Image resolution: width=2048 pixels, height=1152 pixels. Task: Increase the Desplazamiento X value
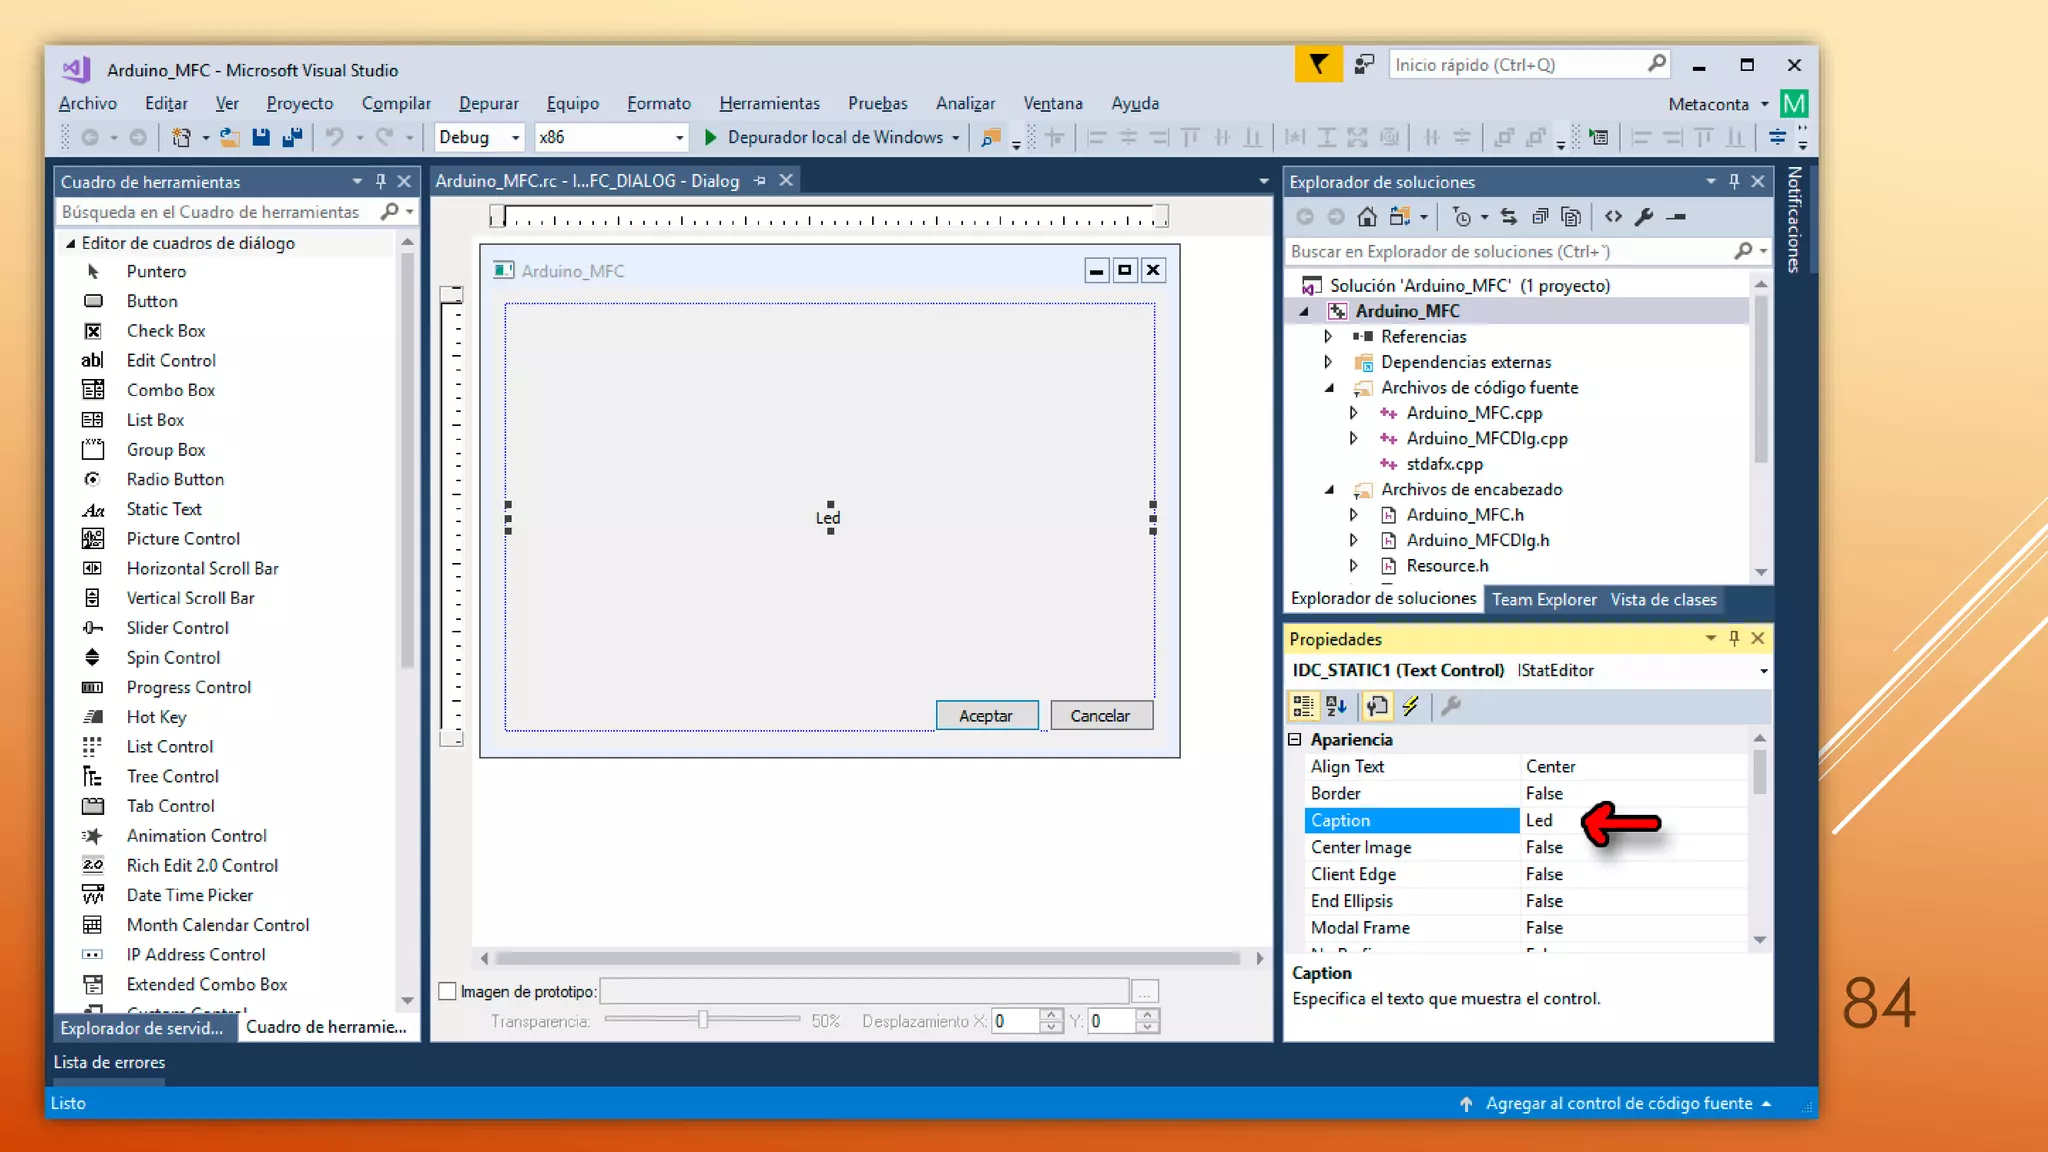[x=1051, y=1015]
